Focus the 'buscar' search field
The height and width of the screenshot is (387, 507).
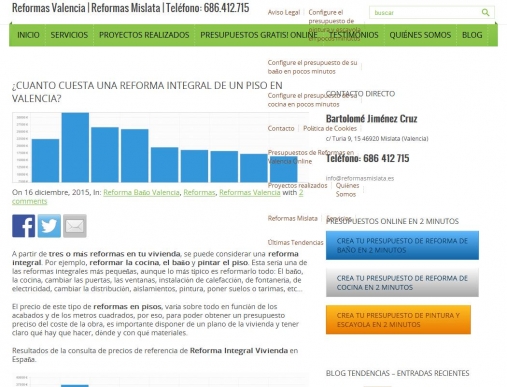click(431, 13)
